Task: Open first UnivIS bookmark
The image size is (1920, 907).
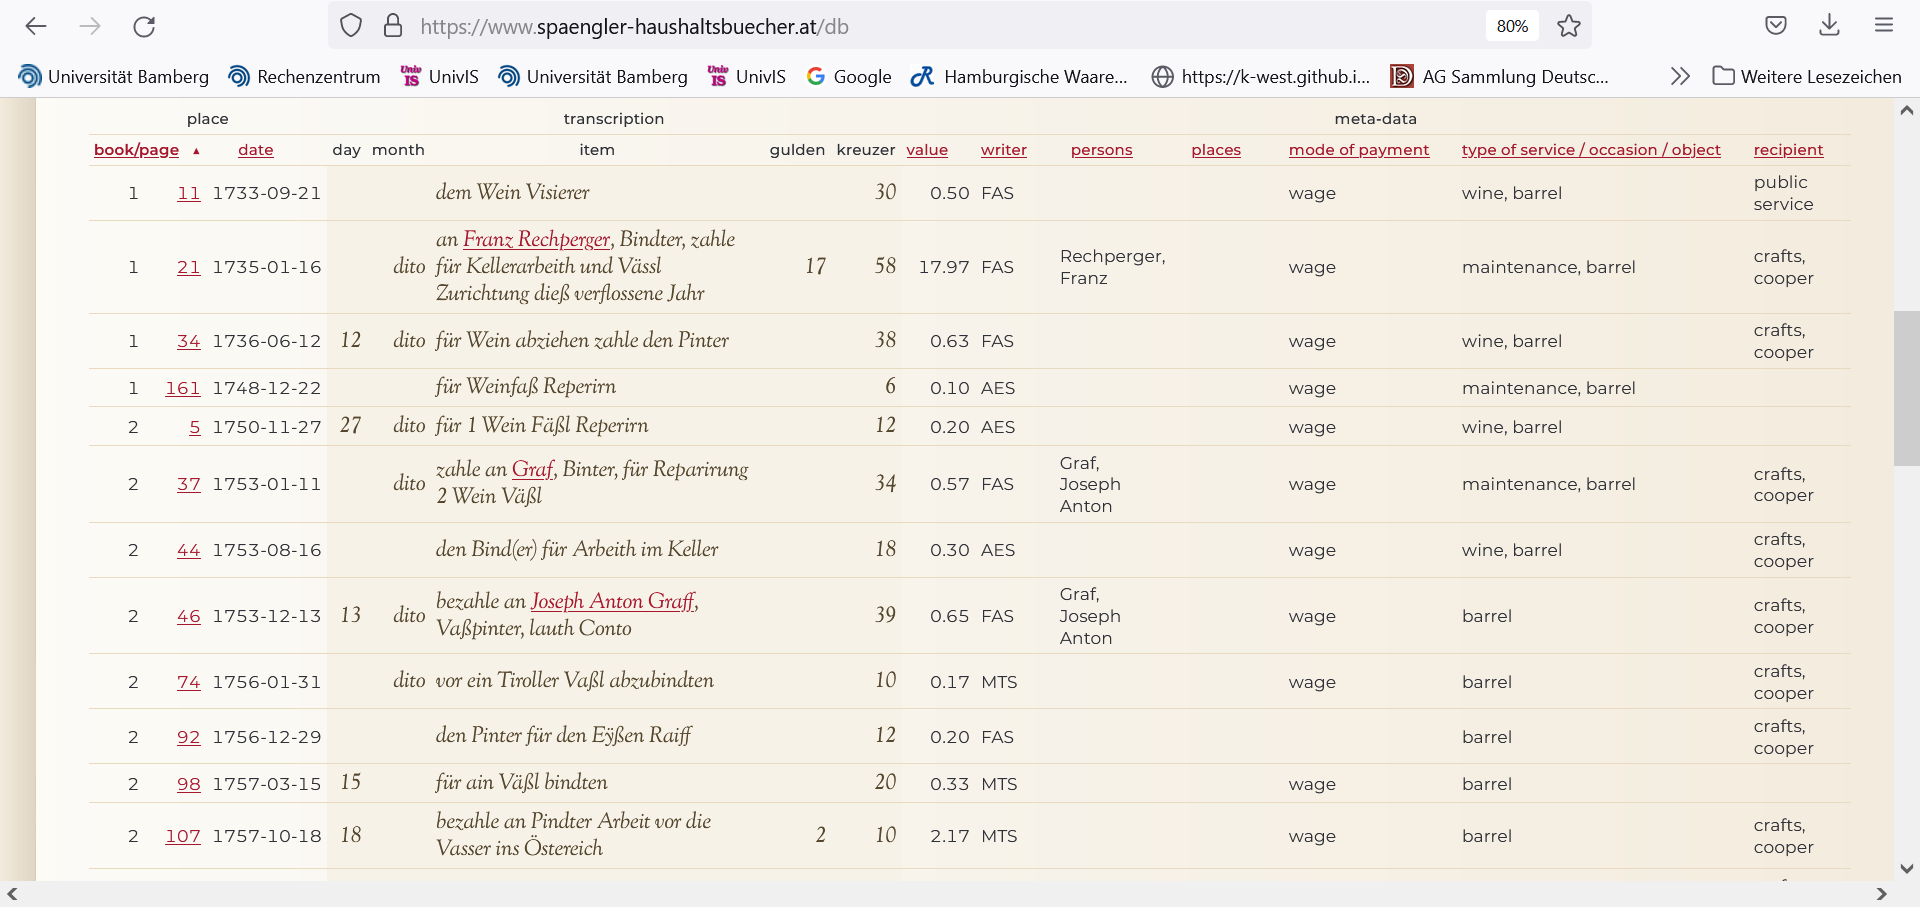Action: tap(439, 76)
